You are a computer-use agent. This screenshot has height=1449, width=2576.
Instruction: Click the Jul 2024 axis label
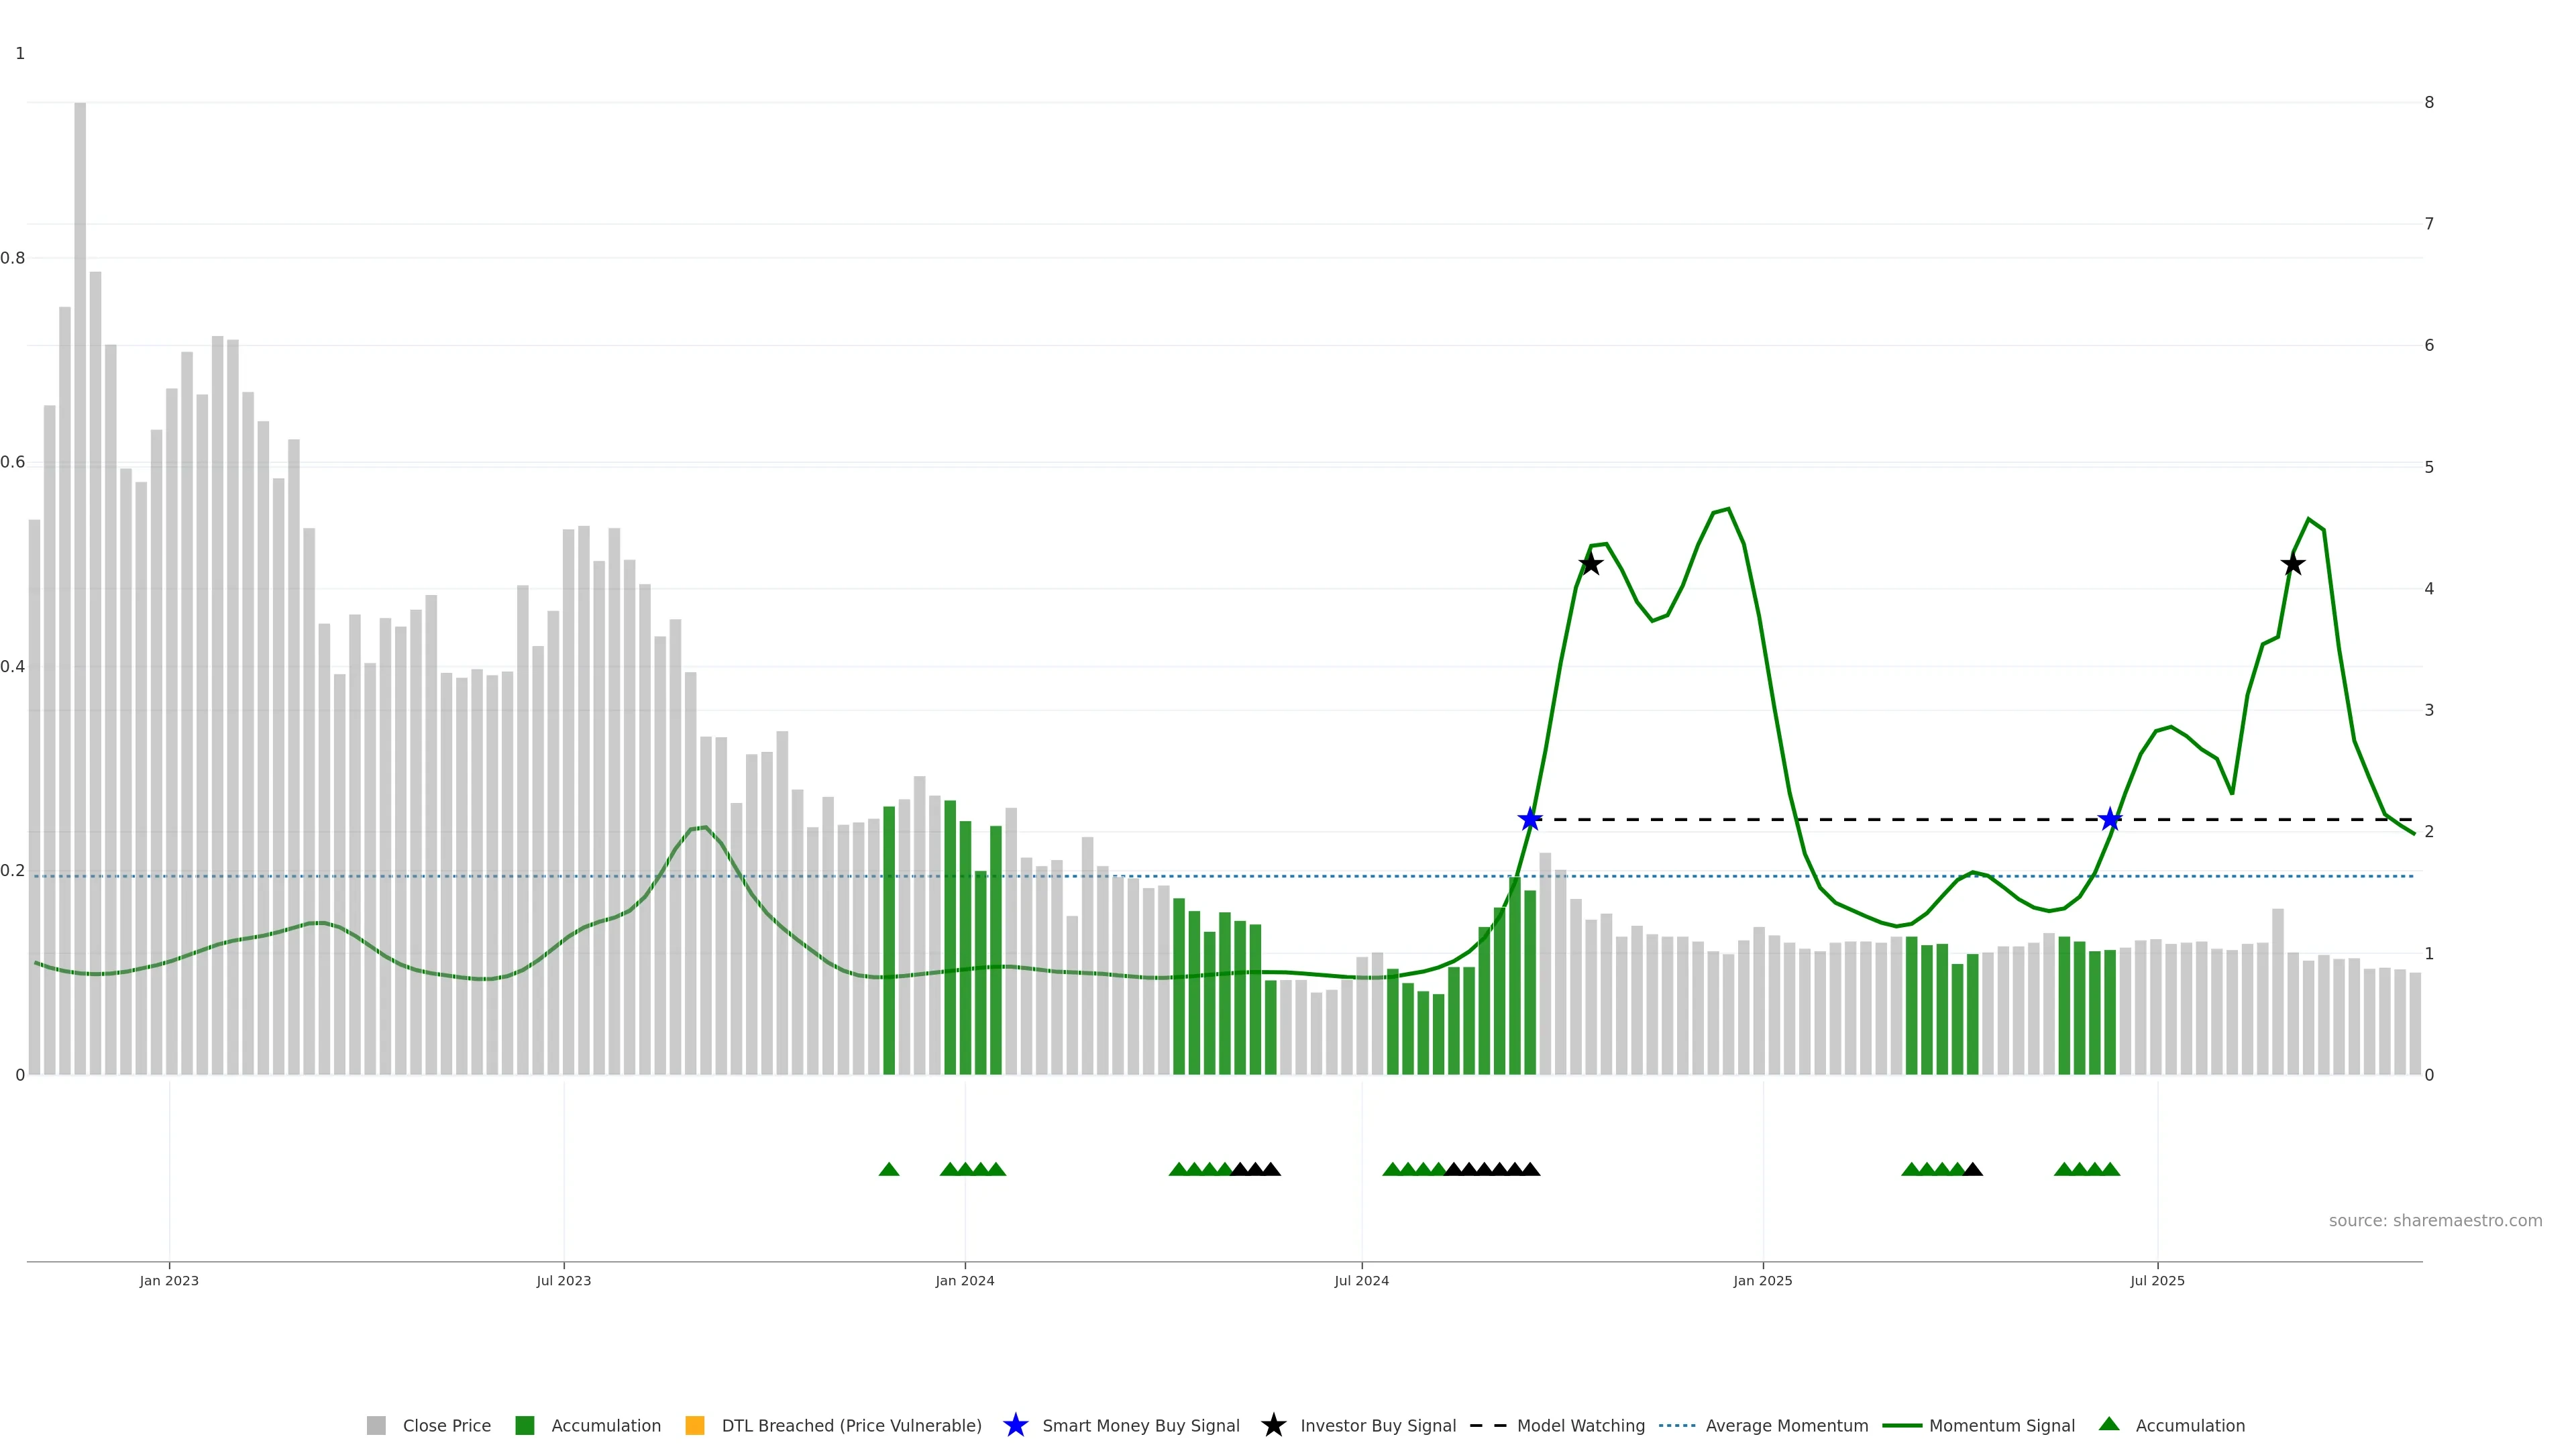(1361, 1280)
